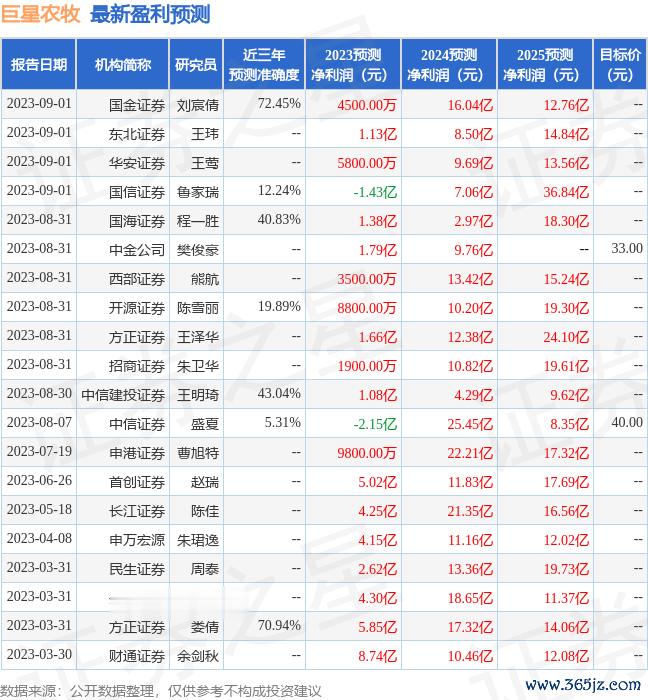Image resolution: width=648 pixels, height=700 pixels.
Task: Click researcher name 余剑秋
Action: [x=198, y=657]
